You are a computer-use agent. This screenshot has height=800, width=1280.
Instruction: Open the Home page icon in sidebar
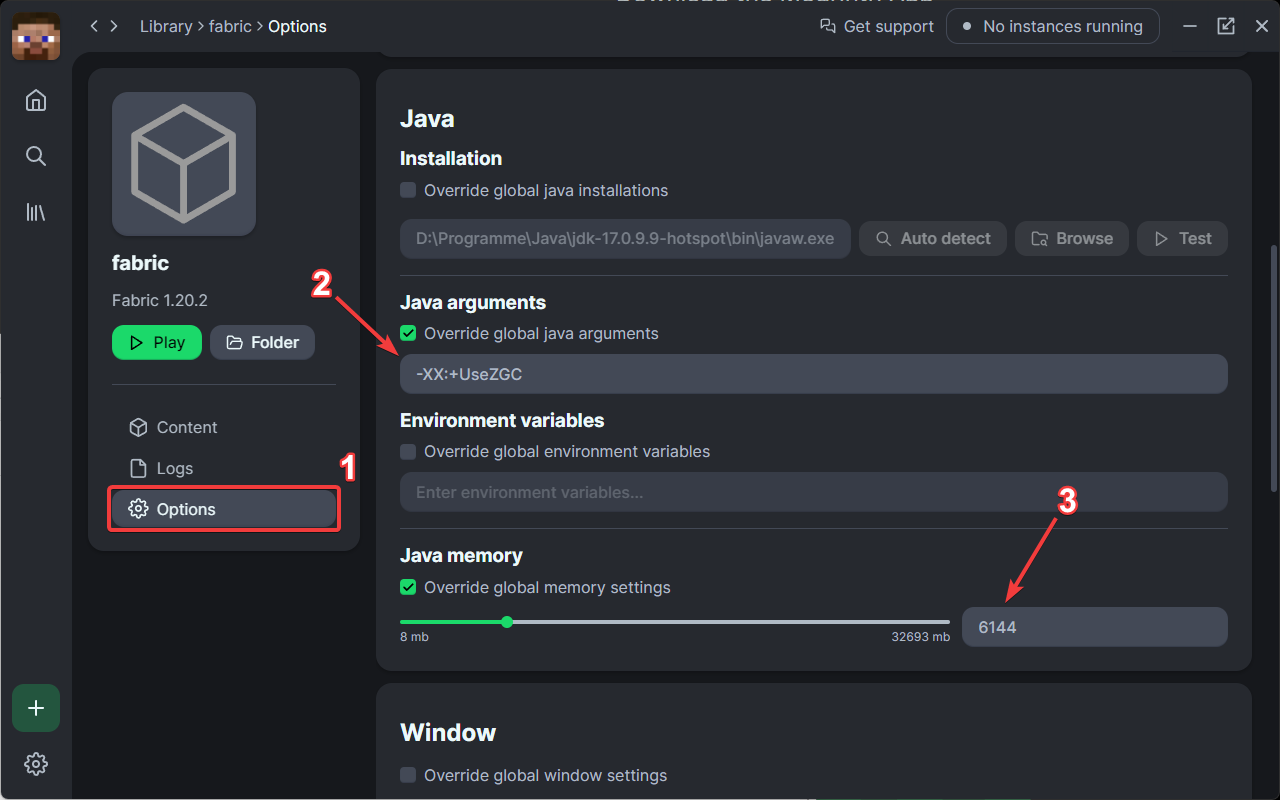coord(36,100)
